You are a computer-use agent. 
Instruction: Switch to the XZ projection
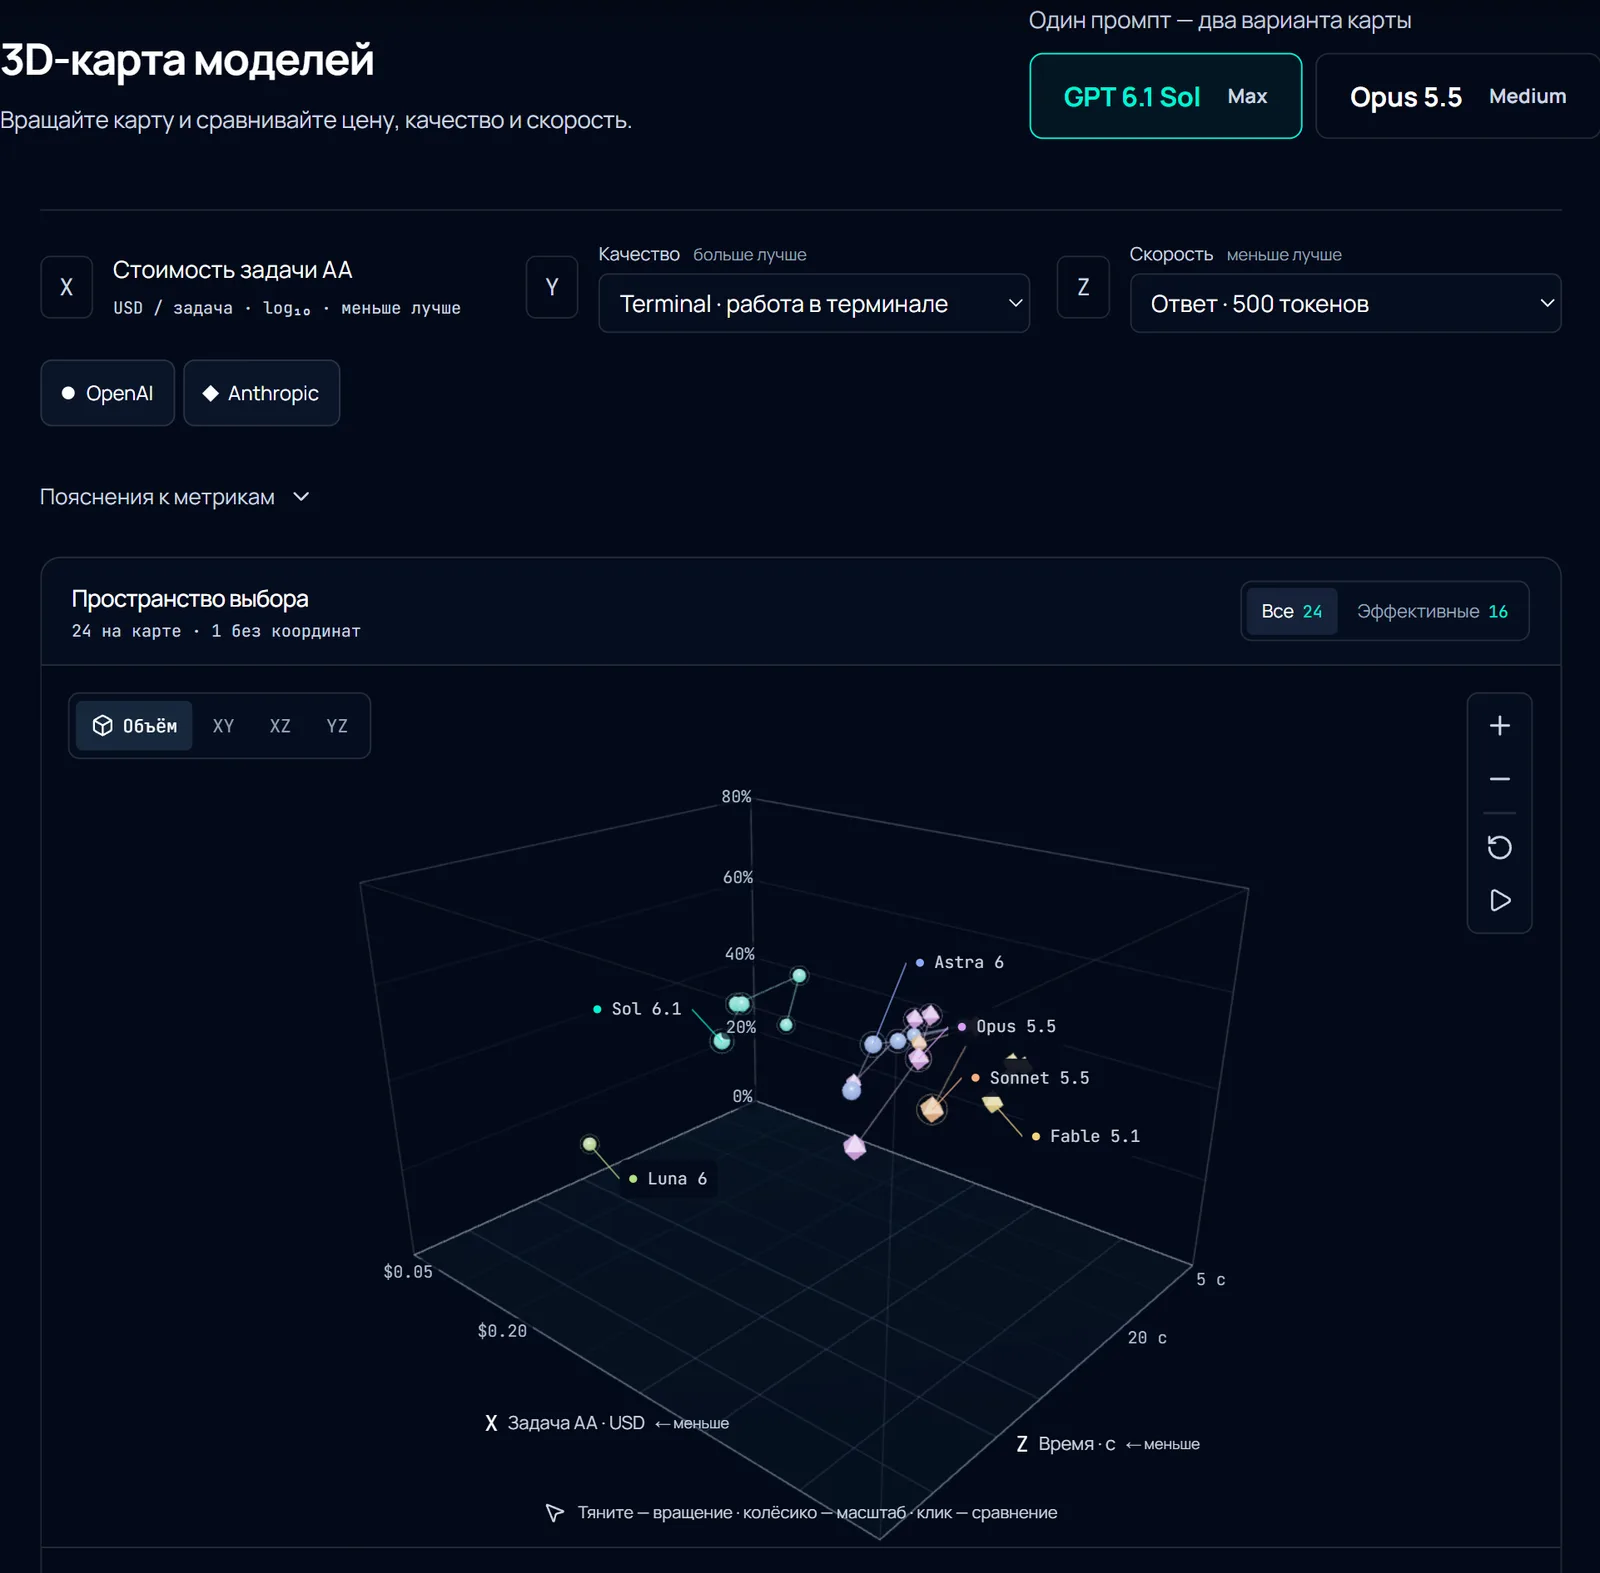point(280,726)
